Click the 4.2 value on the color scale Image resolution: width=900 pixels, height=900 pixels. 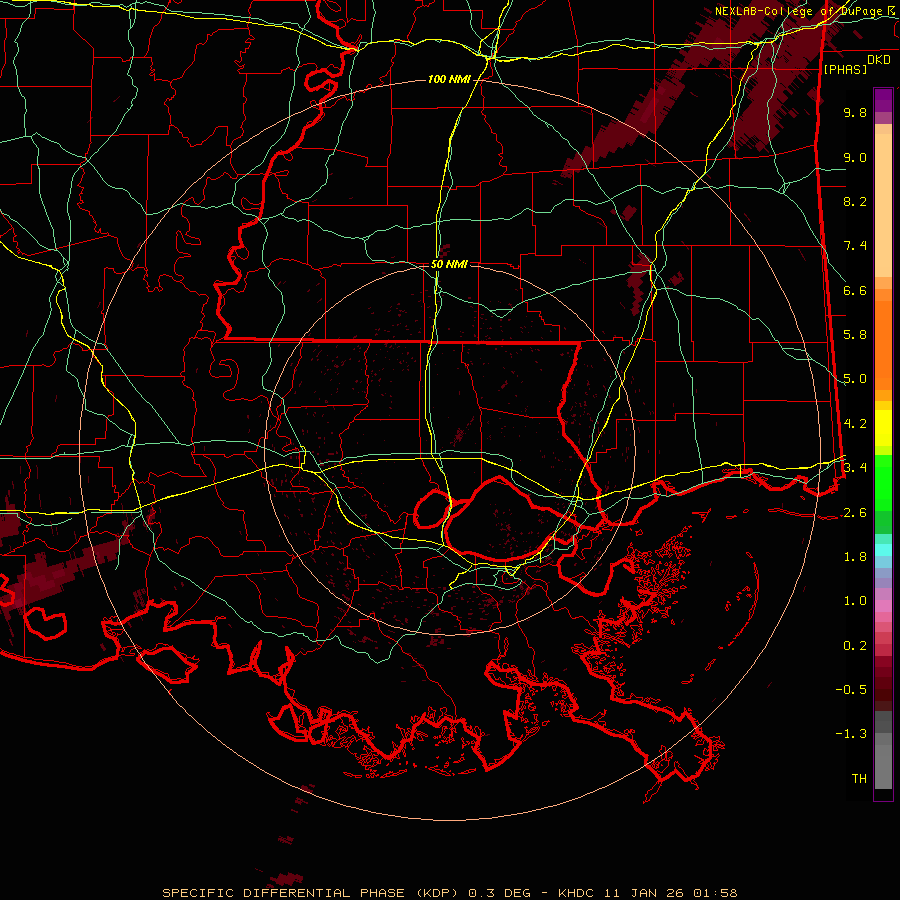point(855,424)
